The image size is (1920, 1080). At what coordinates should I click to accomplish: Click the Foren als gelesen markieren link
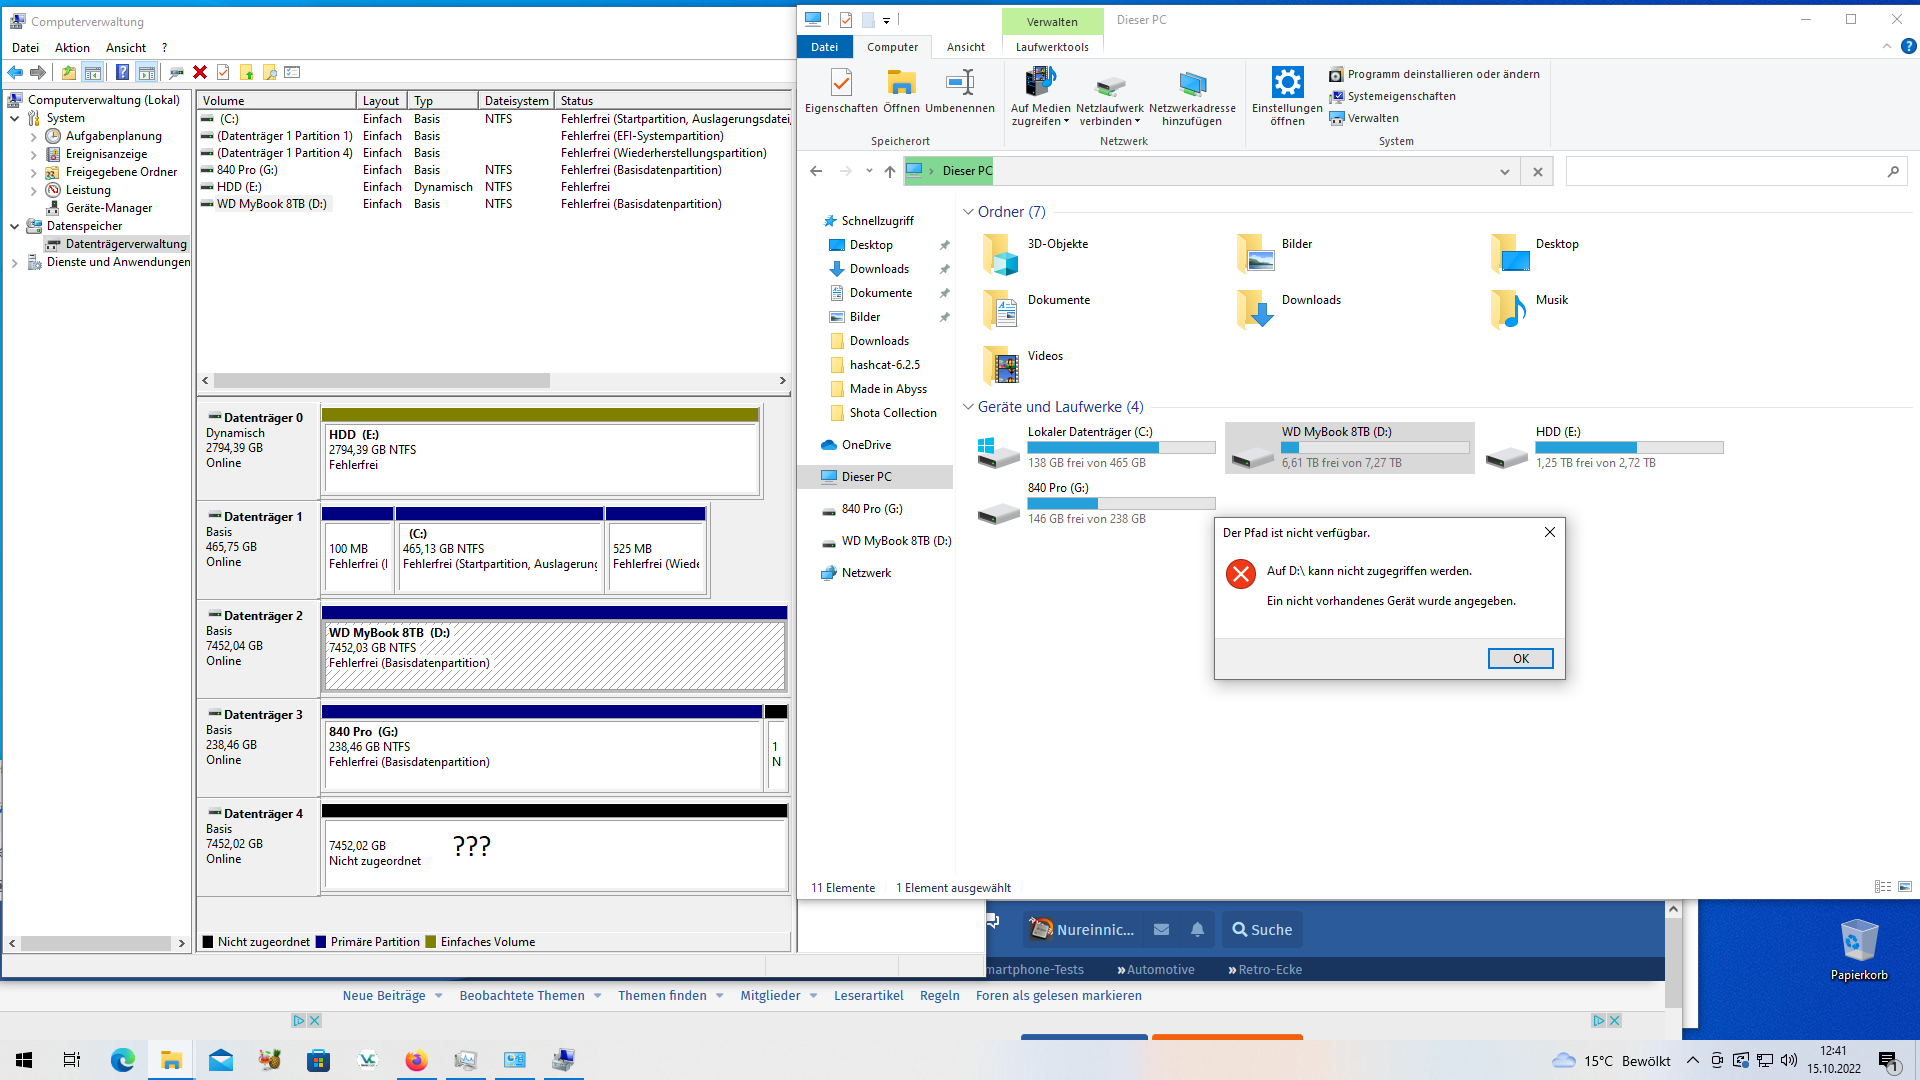(1059, 995)
